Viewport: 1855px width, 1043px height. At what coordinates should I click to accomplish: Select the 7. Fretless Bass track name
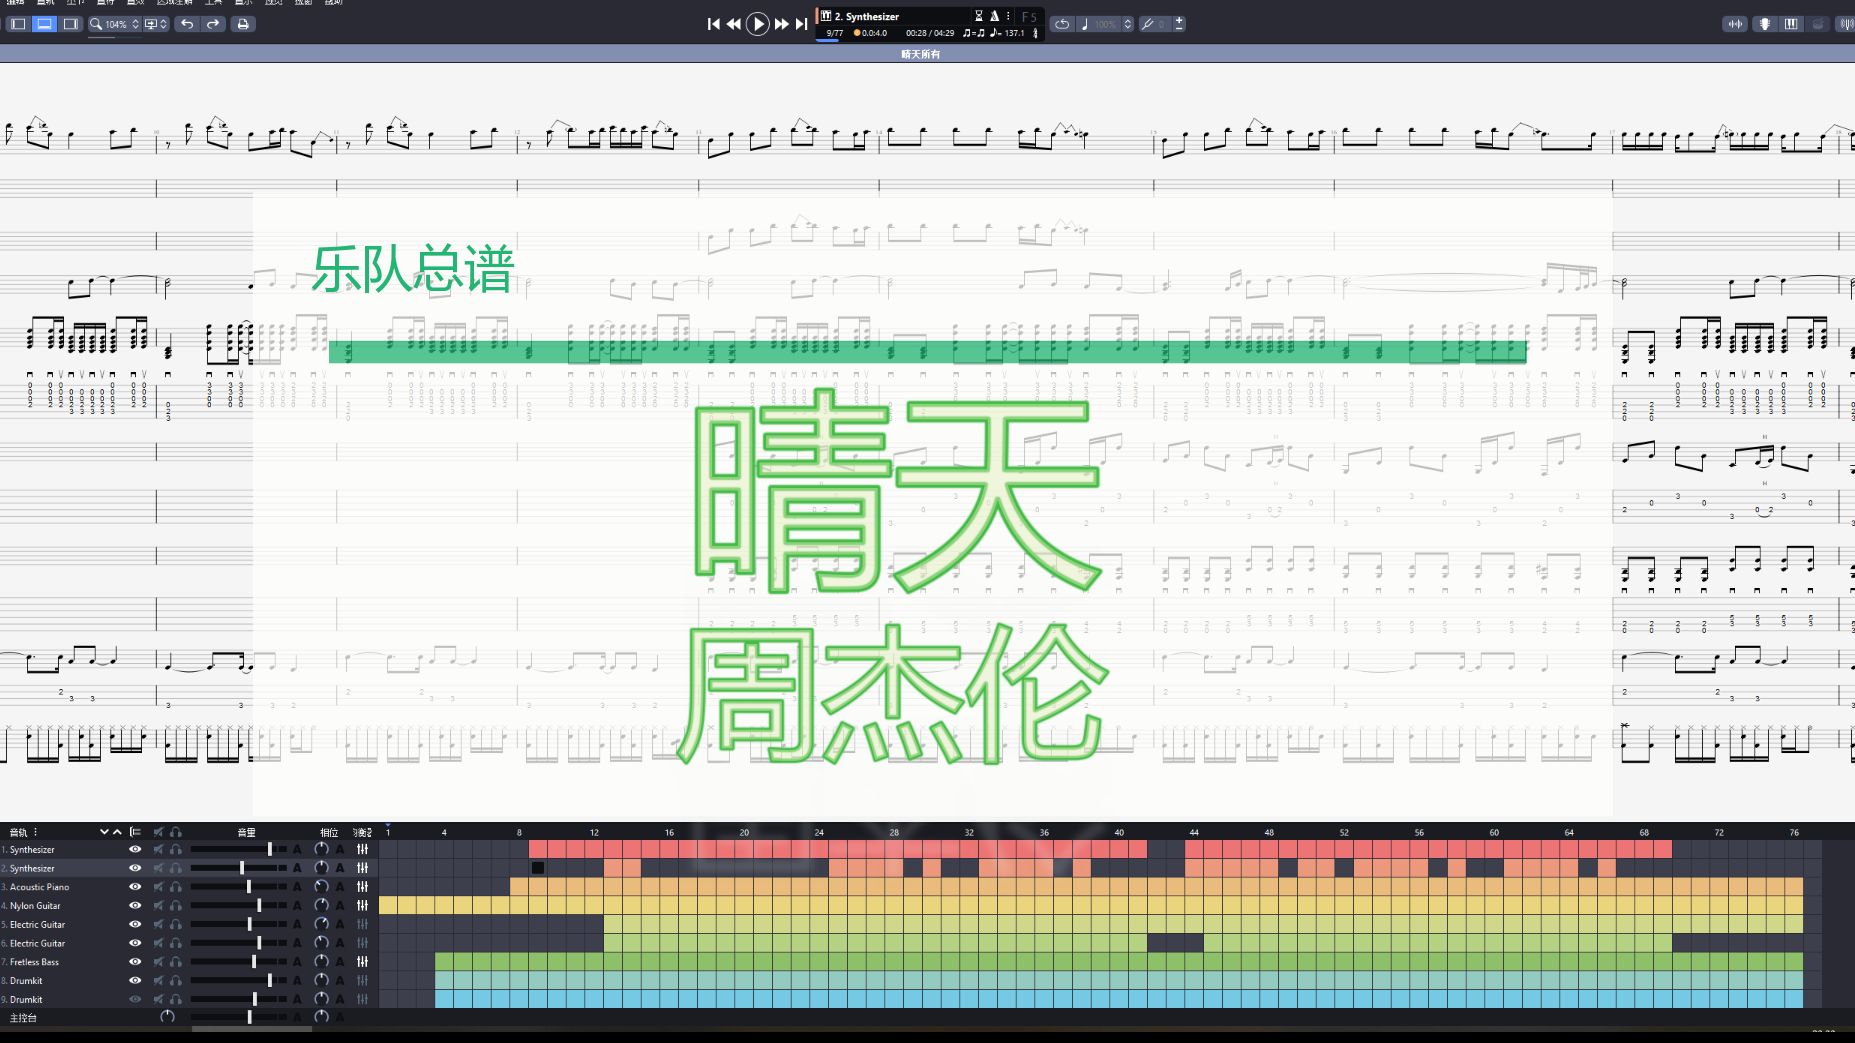click(34, 962)
